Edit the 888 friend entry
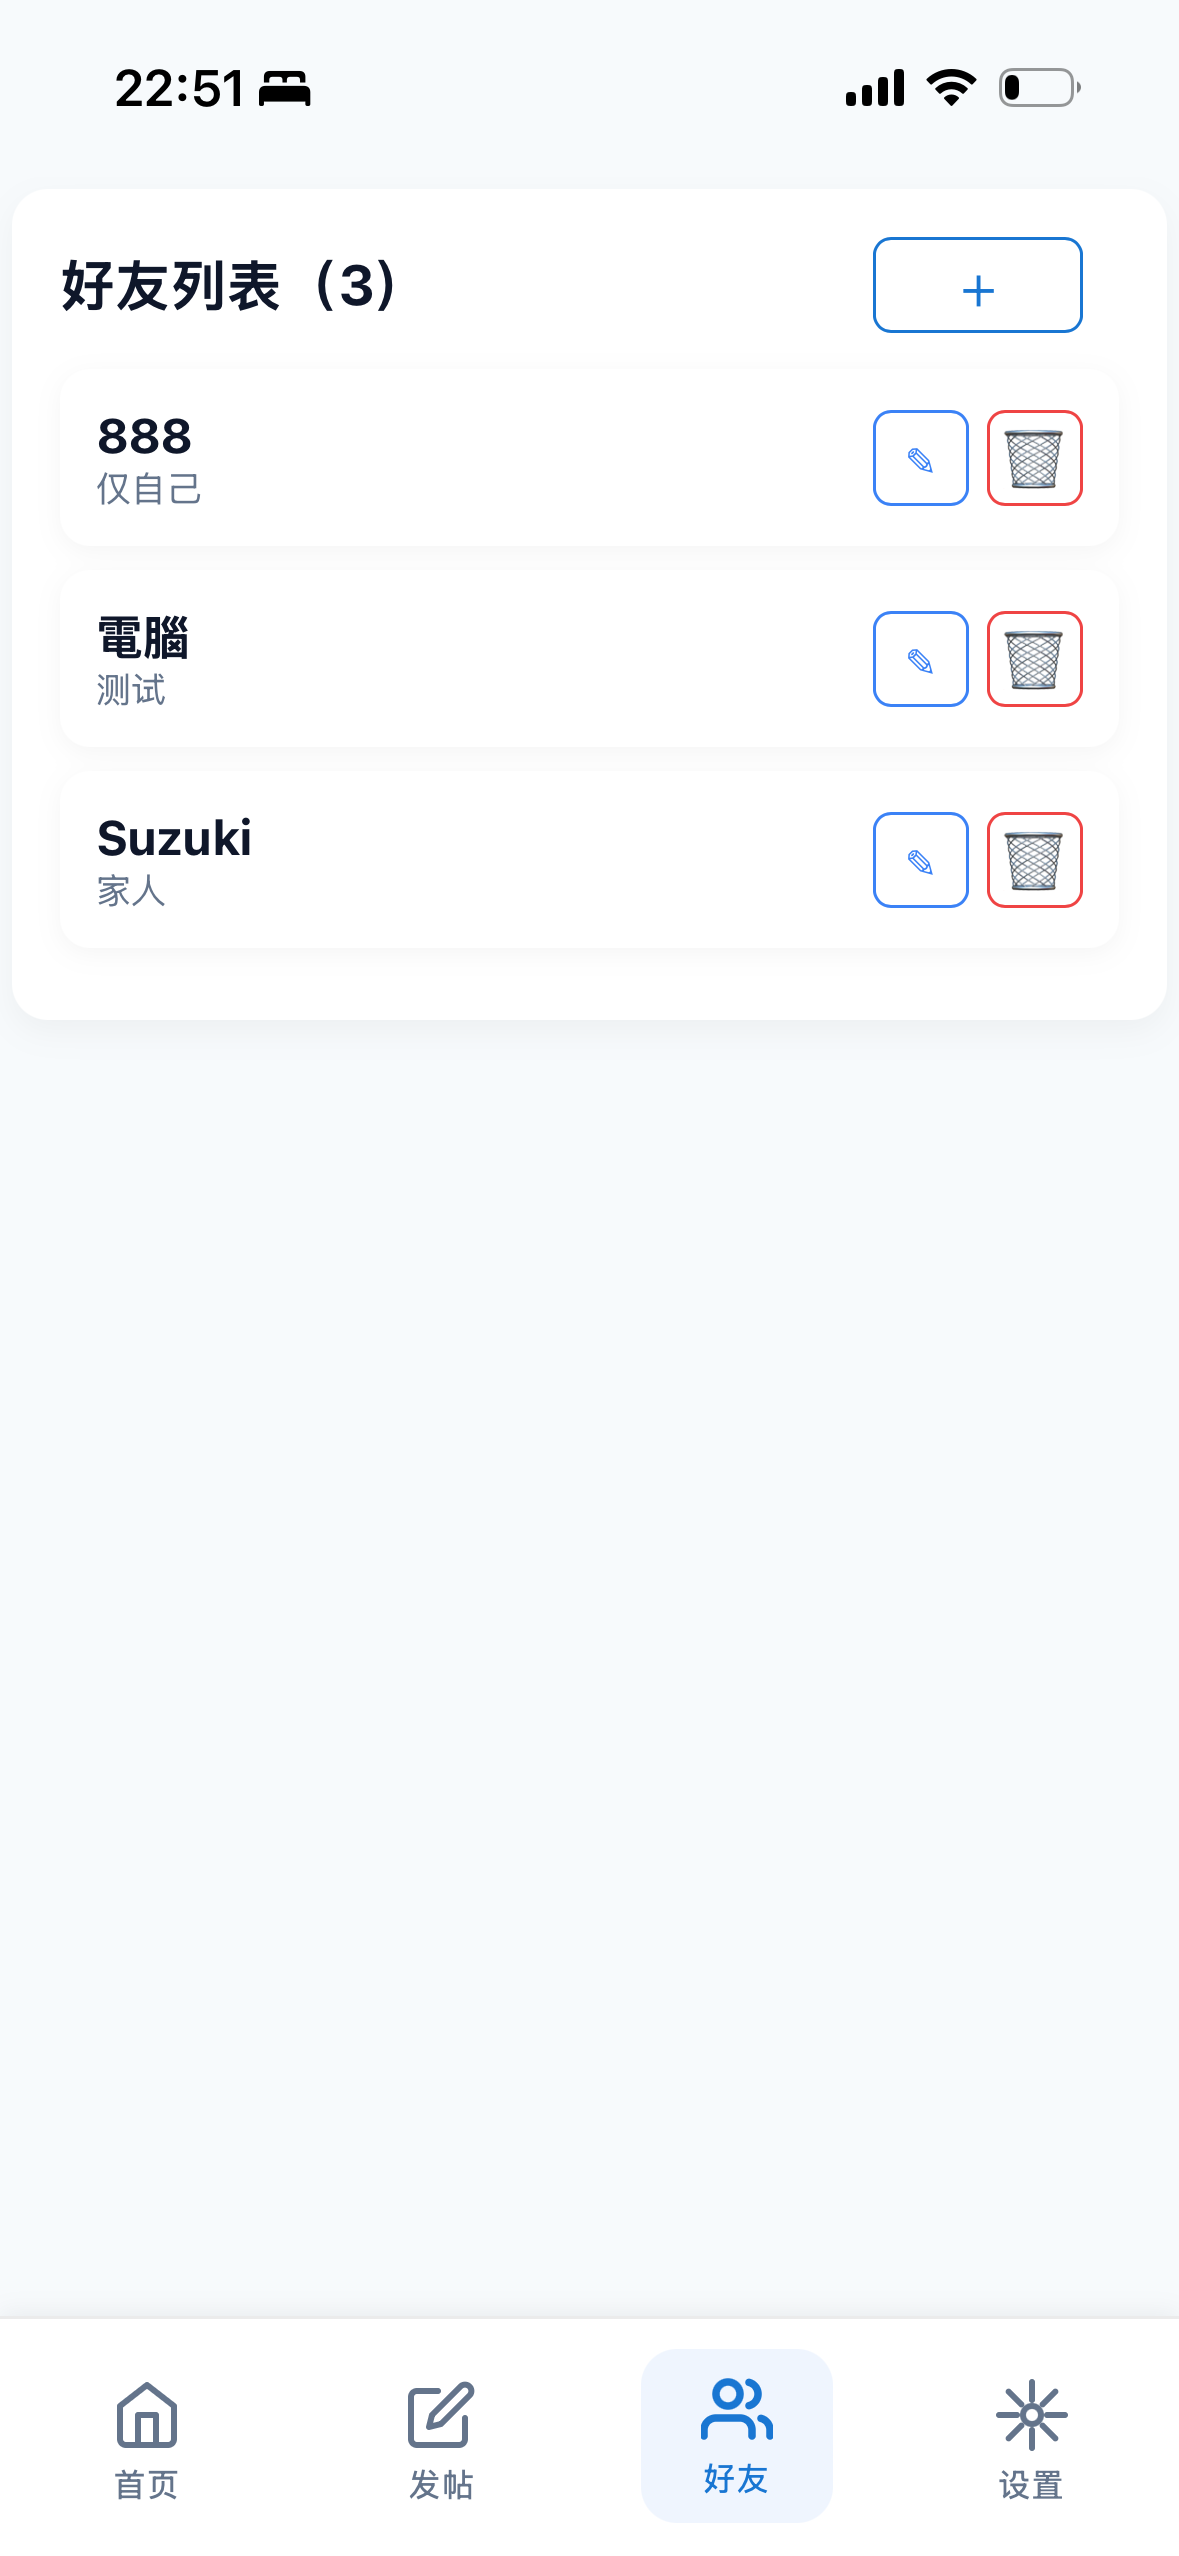The height and width of the screenshot is (2556, 1179). pyautogui.click(x=920, y=459)
